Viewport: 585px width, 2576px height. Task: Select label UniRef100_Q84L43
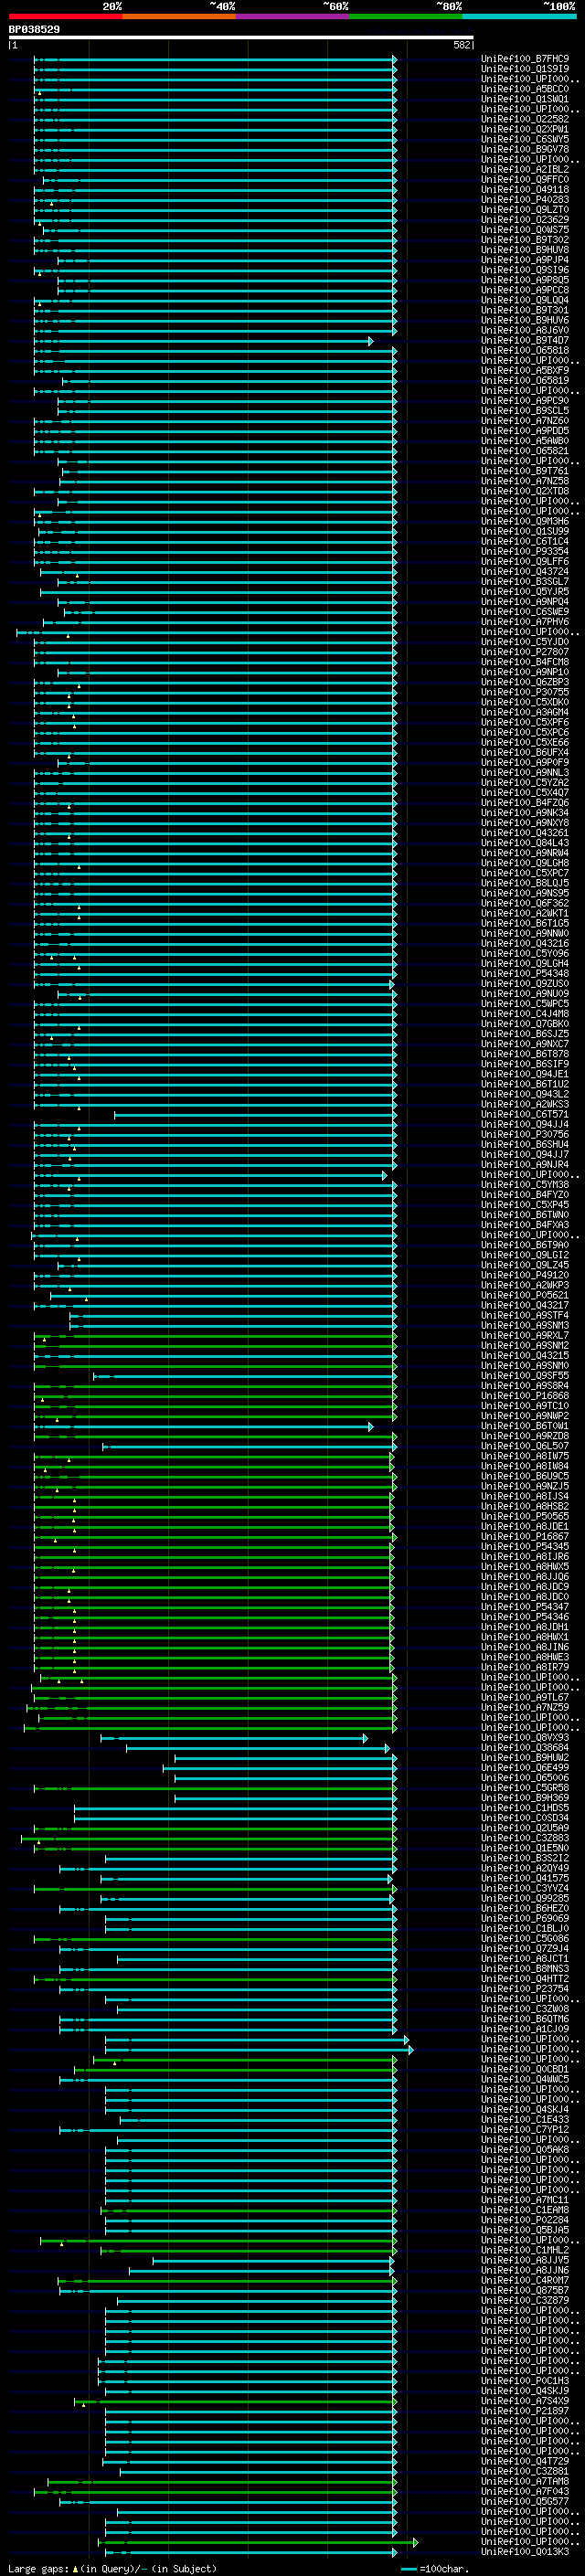pyautogui.click(x=525, y=843)
